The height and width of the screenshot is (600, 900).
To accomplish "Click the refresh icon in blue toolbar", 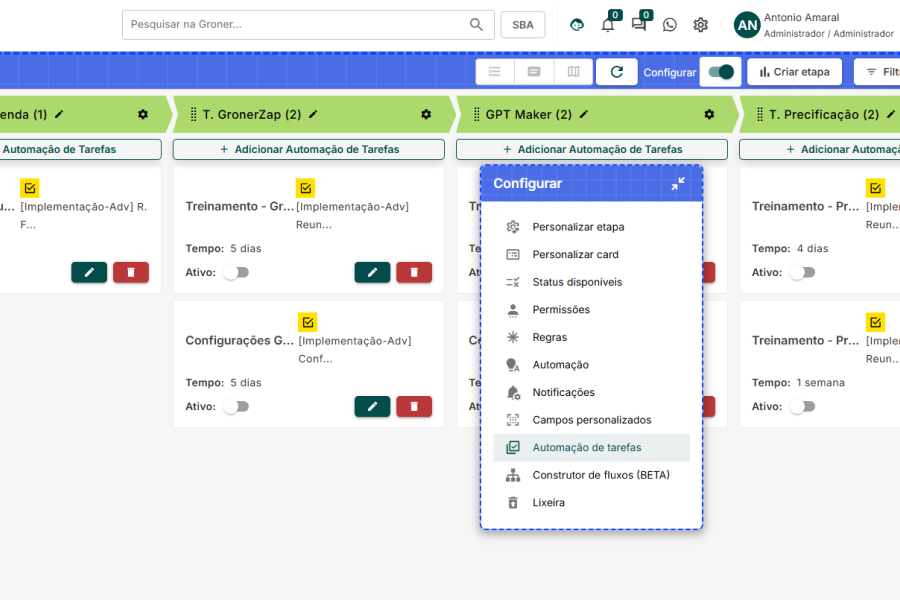I will 616,72.
